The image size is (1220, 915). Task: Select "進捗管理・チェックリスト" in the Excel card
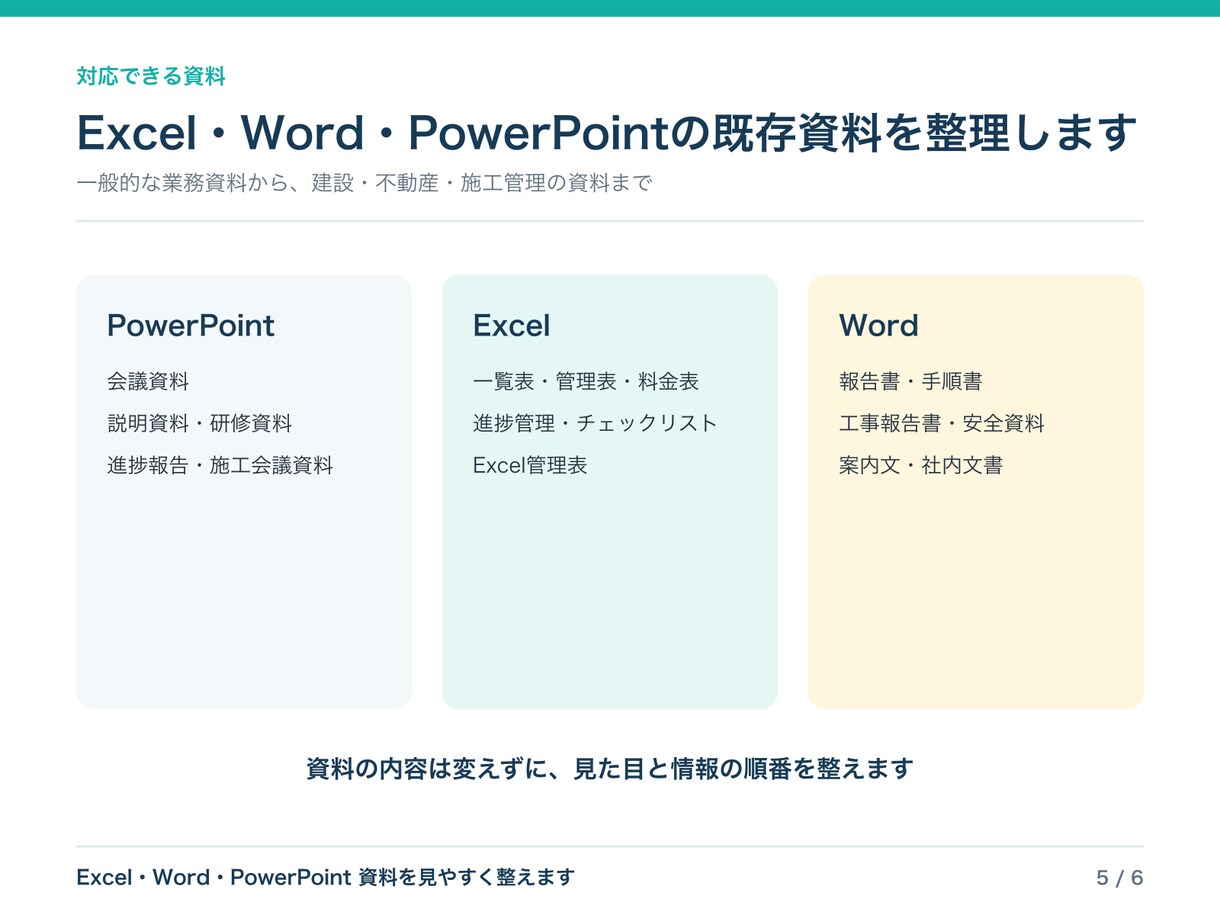point(595,423)
